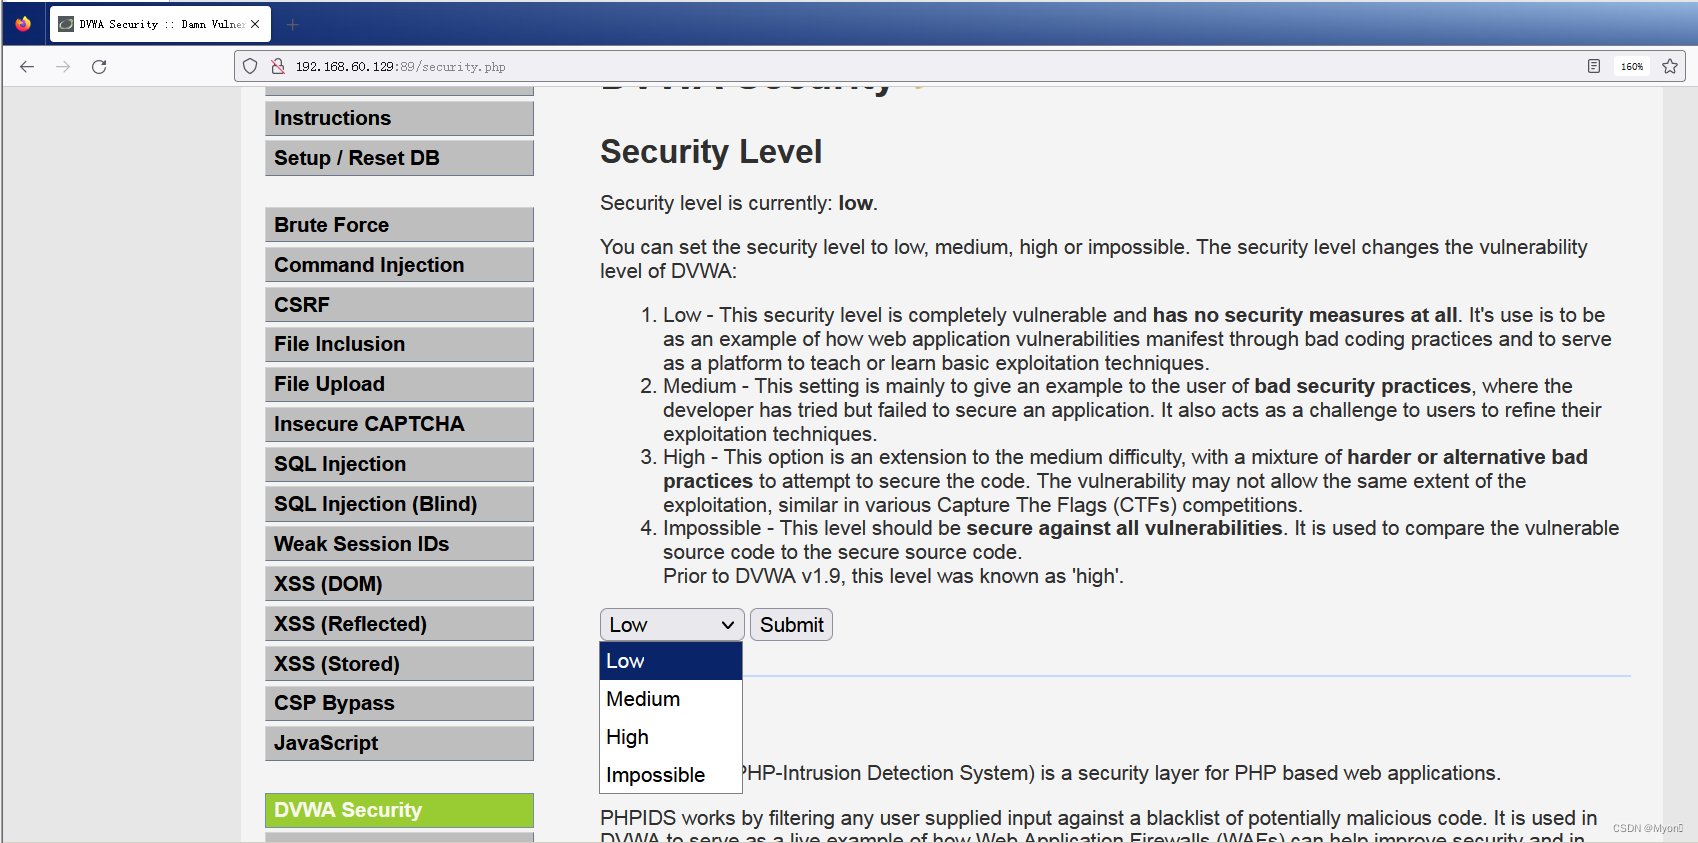The width and height of the screenshot is (1698, 843).
Task: Toggle reader view icon
Action: click(x=1594, y=67)
